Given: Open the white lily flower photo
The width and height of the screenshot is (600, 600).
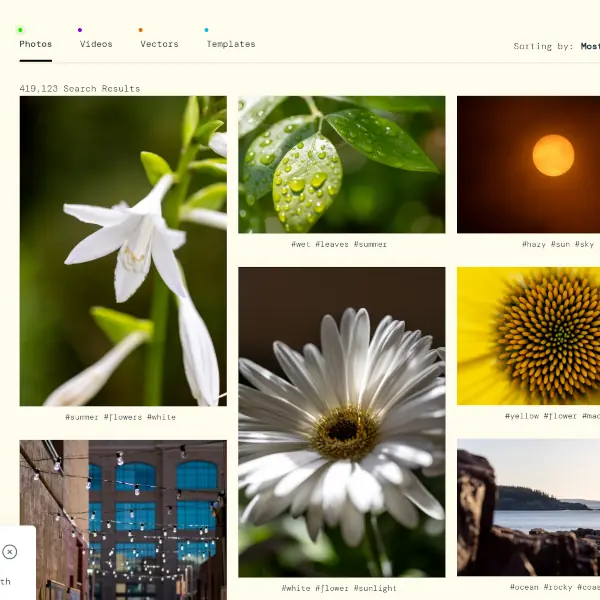Looking at the screenshot, I should coord(123,250).
